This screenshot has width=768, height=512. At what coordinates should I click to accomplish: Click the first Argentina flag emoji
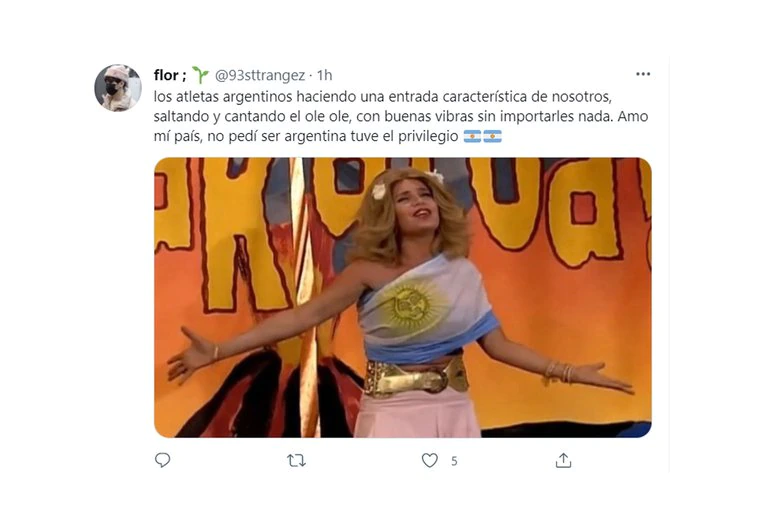472,136
